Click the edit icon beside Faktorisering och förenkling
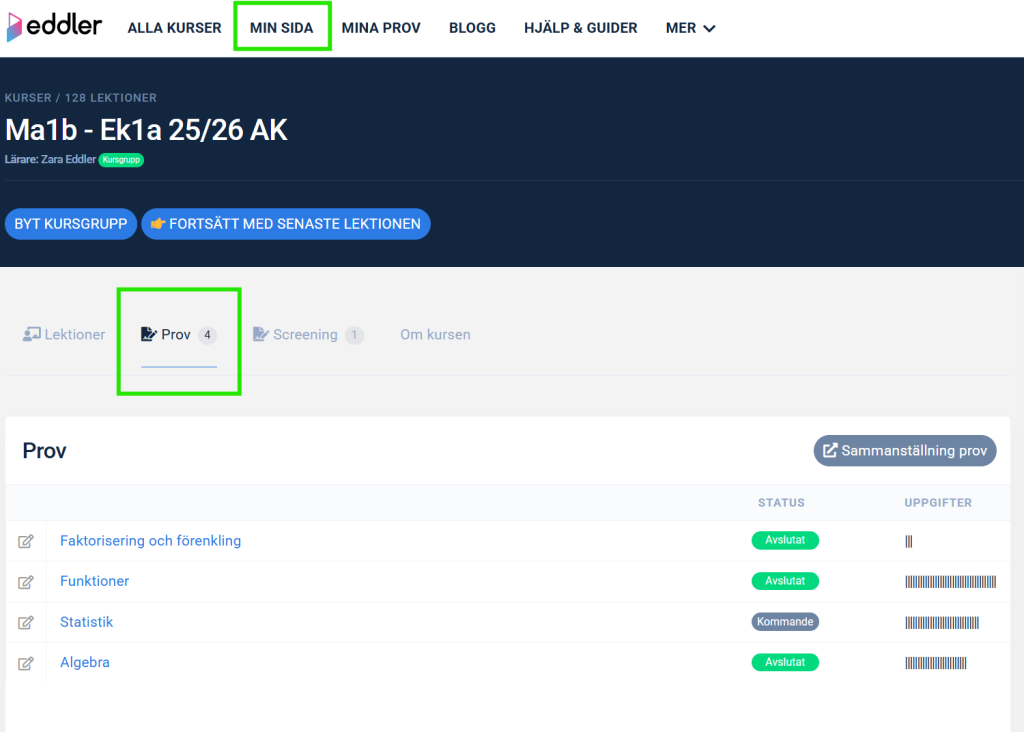1024x732 pixels. (x=26, y=541)
